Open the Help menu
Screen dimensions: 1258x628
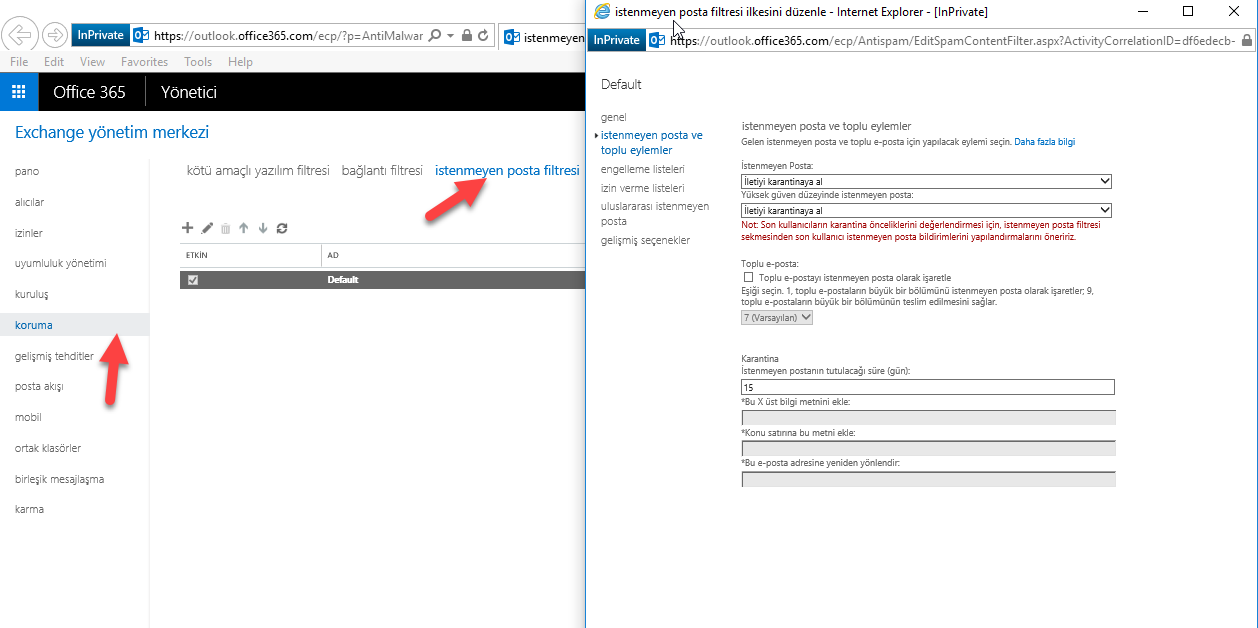point(240,62)
